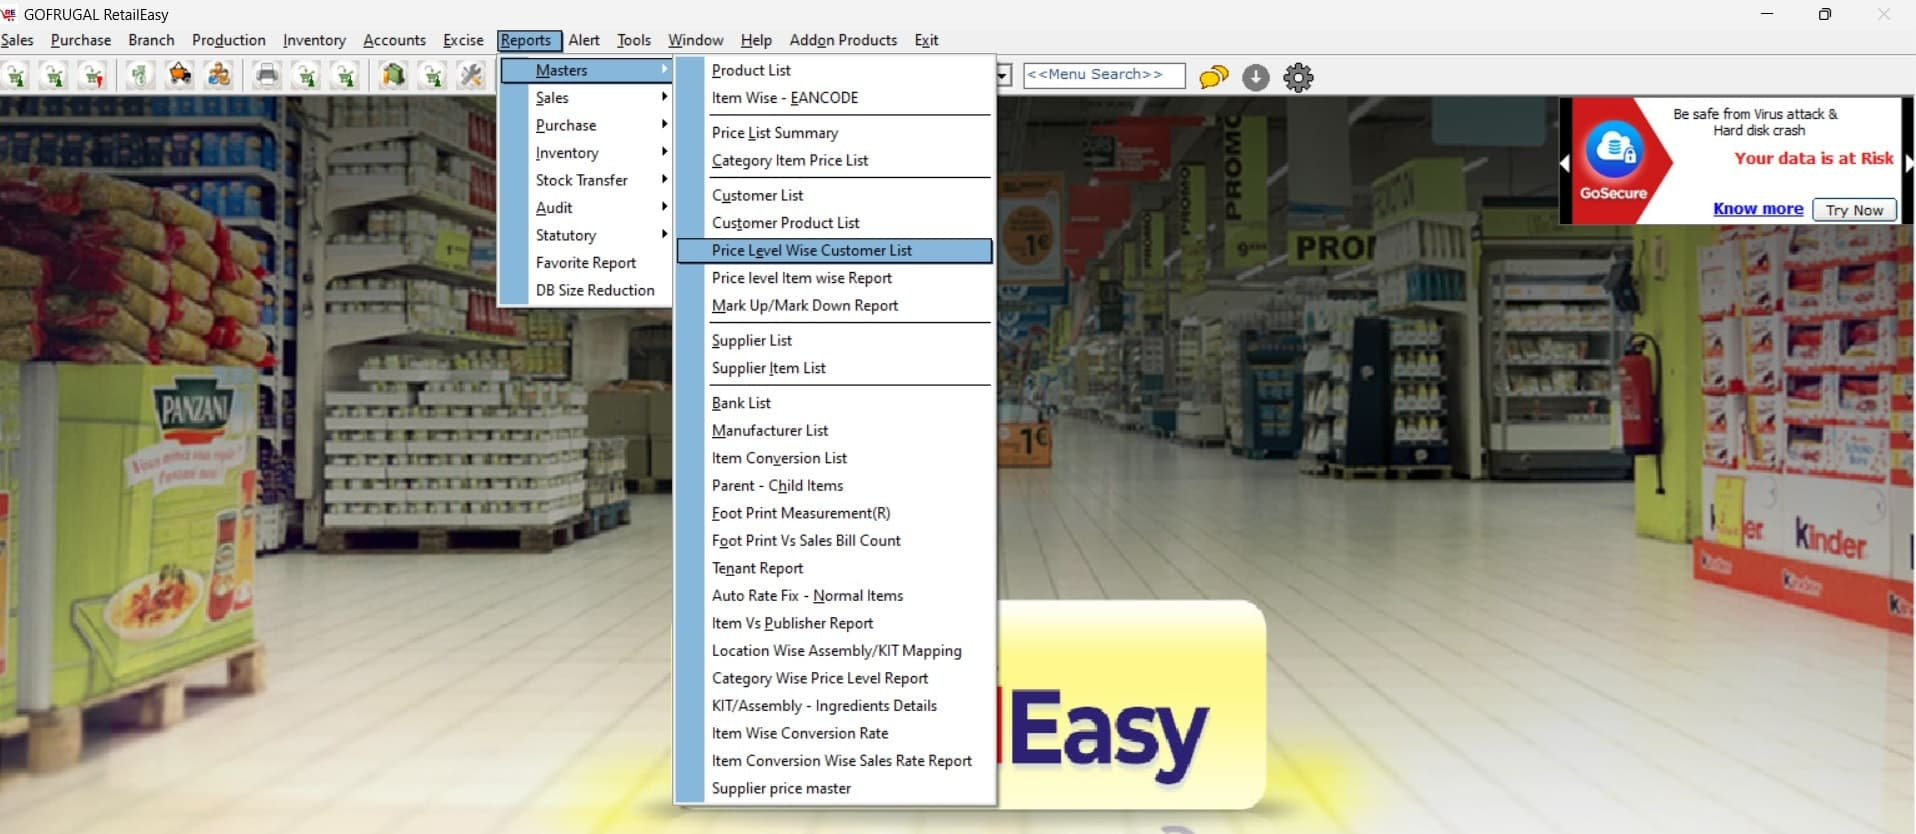Select Parent - Child Items

(x=834, y=485)
